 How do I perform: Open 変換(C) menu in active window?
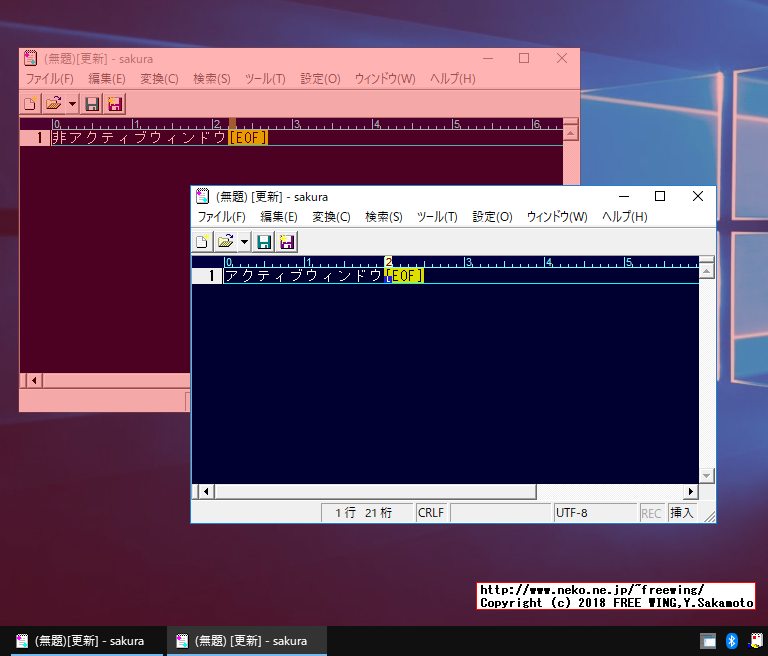(331, 217)
